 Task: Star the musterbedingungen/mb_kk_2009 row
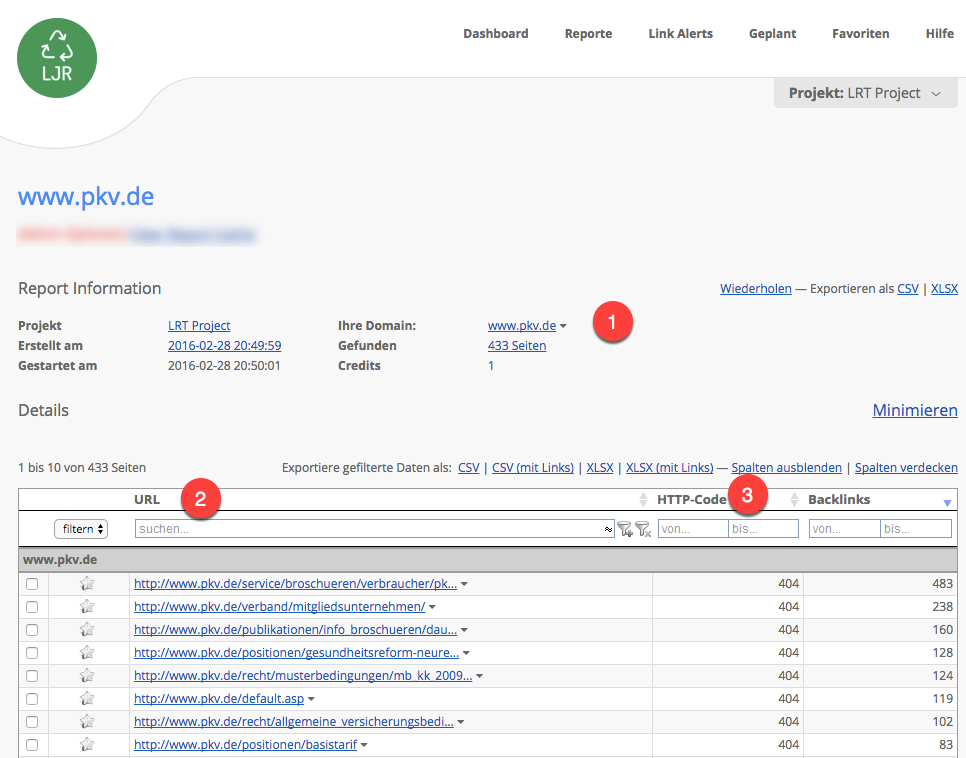pos(87,675)
